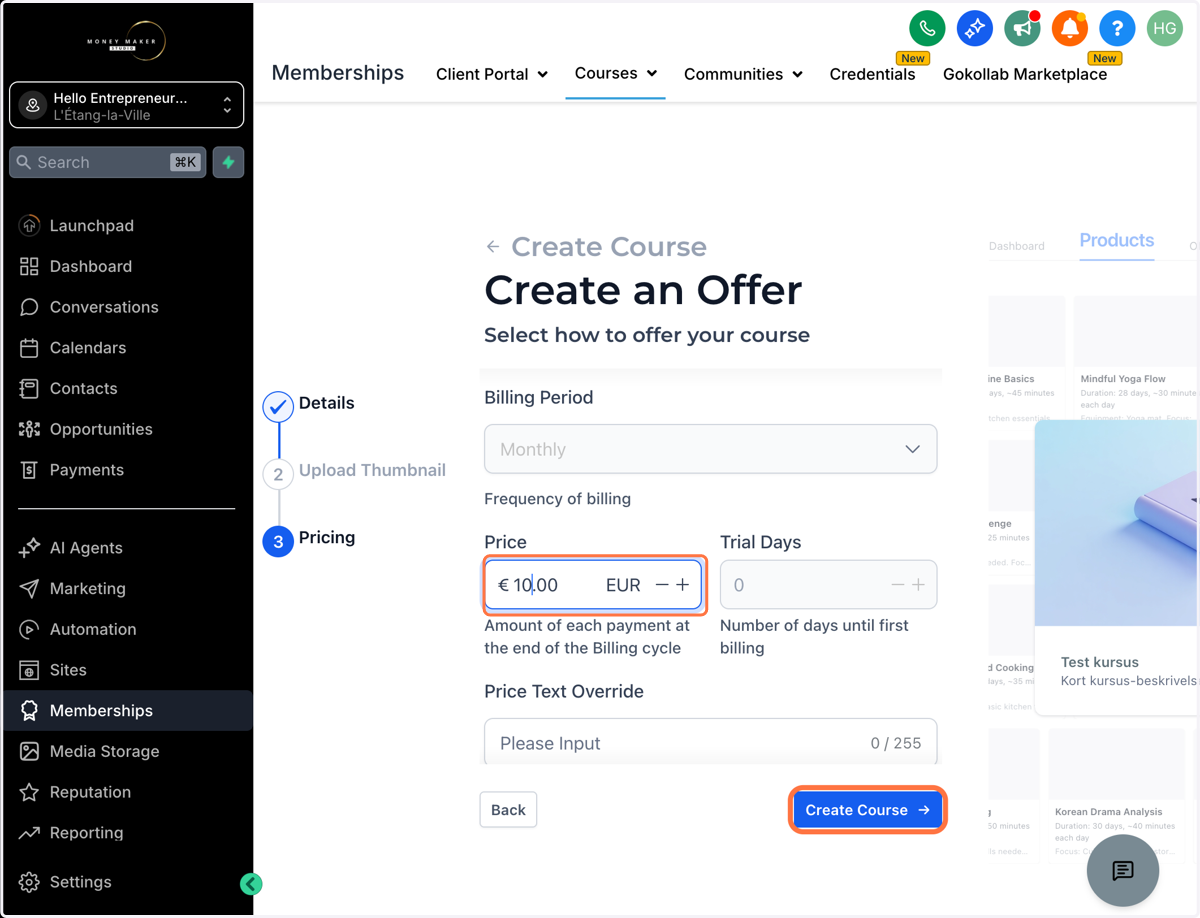1200x918 pixels.
Task: Click the "Create an Offer" heading
Action: (643, 290)
